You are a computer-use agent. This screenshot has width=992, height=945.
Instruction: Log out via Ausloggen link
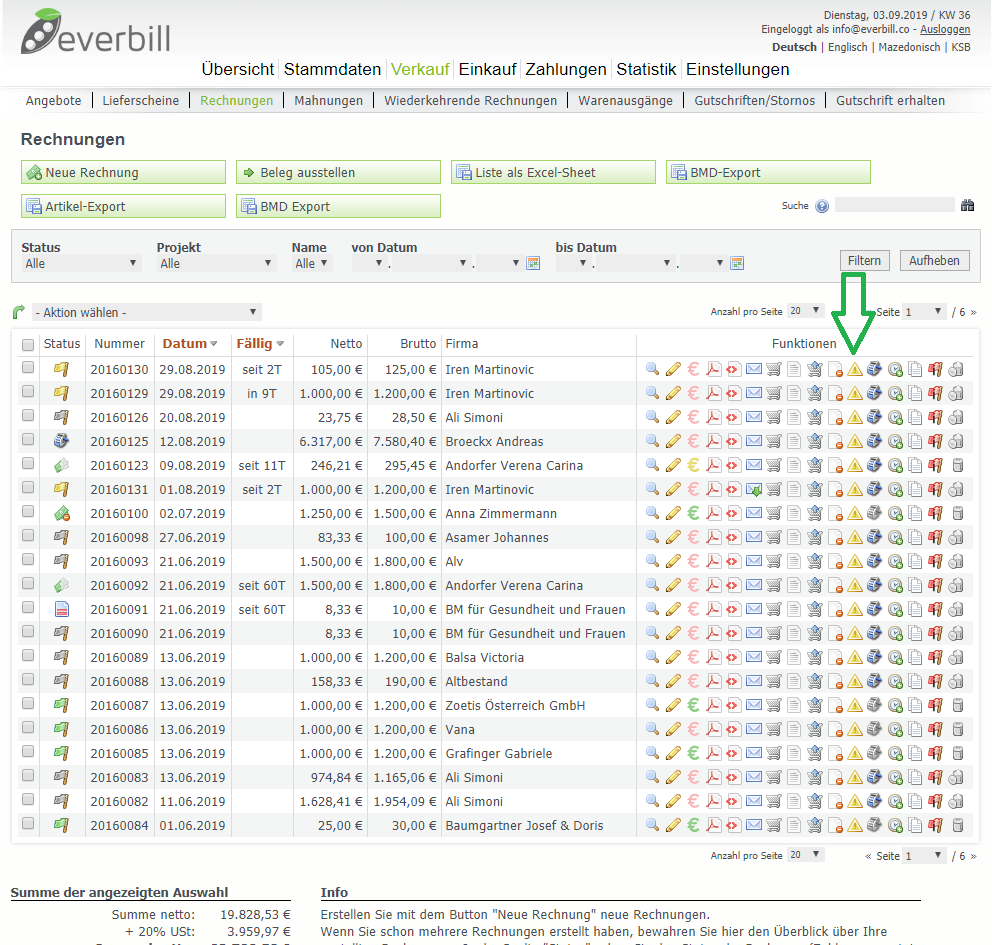pos(945,29)
